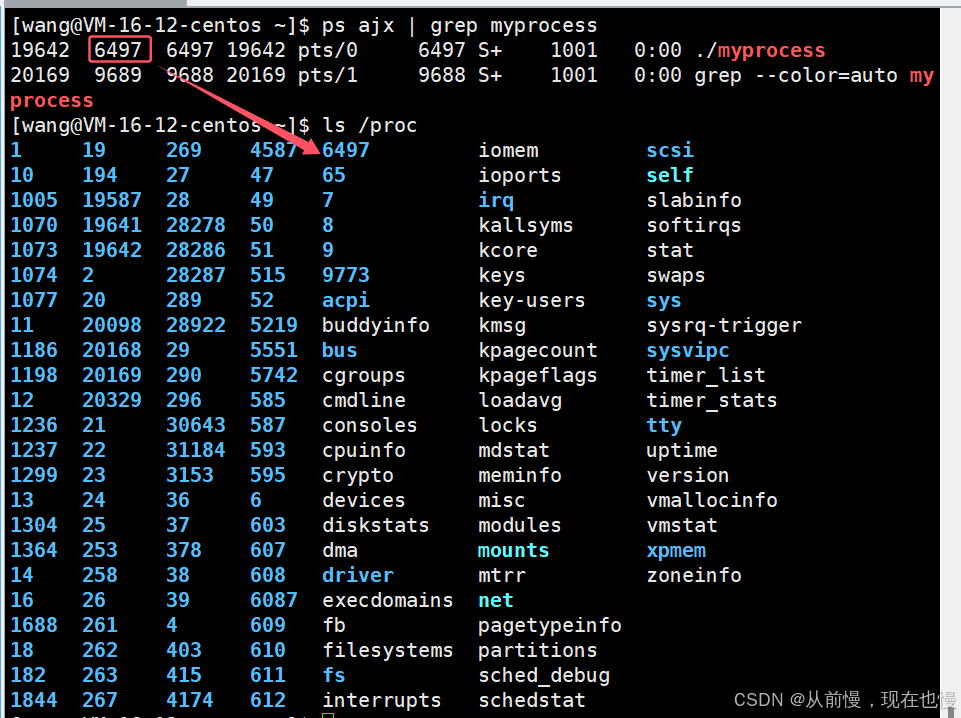This screenshot has width=961, height=718.
Task: Select the 'cgroups' entry
Action: [363, 376]
